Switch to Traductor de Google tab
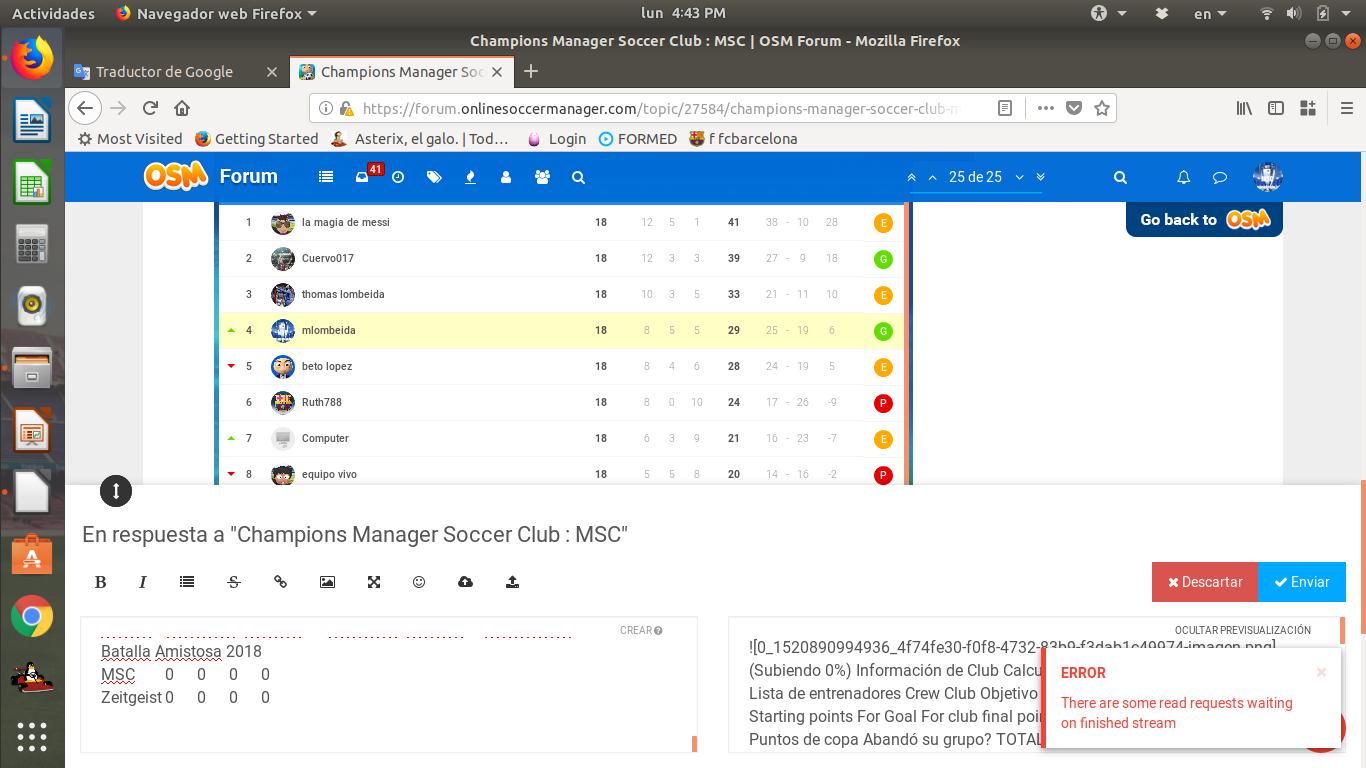The height and width of the screenshot is (768, 1366). (x=164, y=72)
